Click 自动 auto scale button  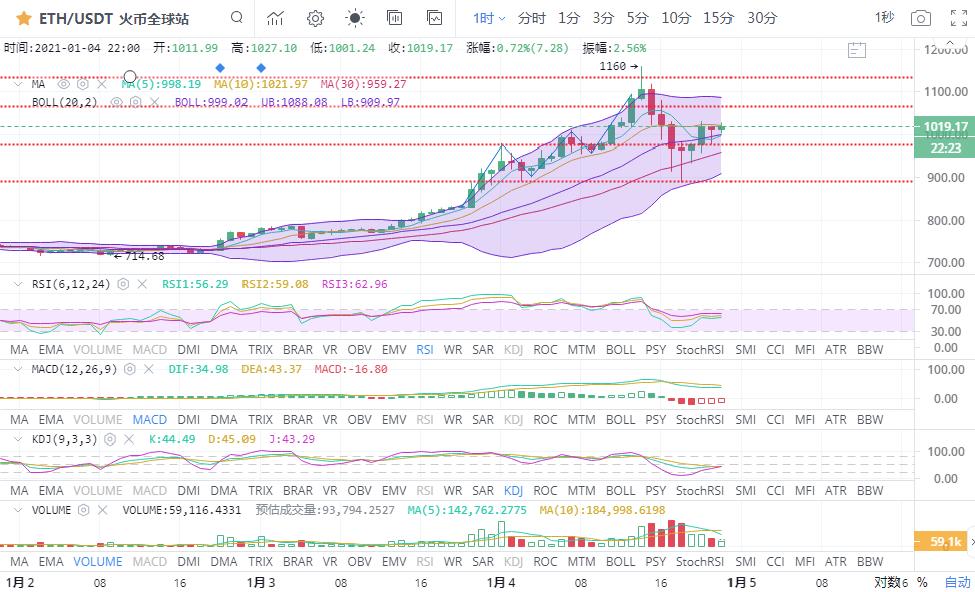(957, 581)
